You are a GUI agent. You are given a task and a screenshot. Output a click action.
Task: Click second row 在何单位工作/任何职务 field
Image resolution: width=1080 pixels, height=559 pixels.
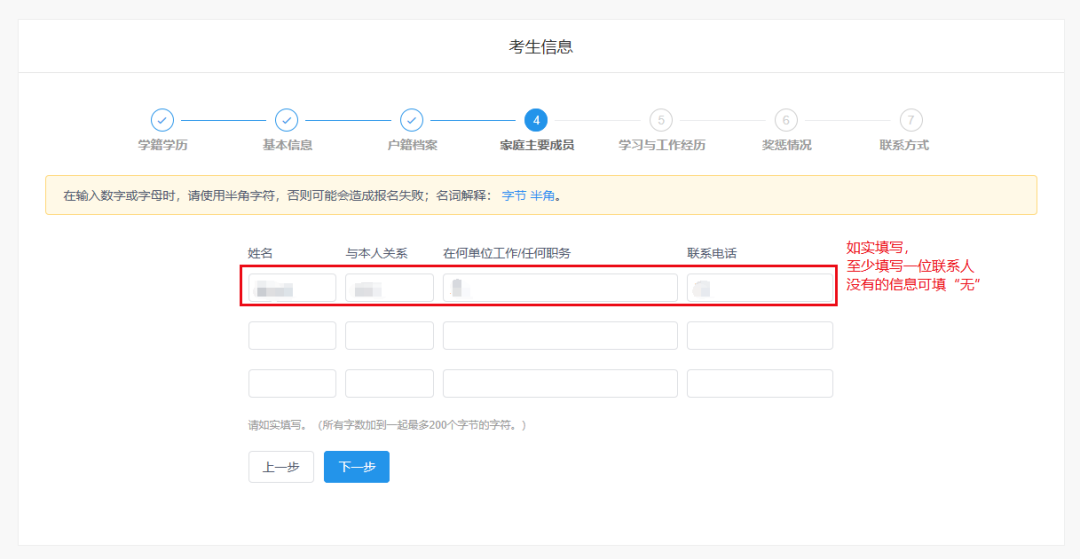click(x=560, y=336)
